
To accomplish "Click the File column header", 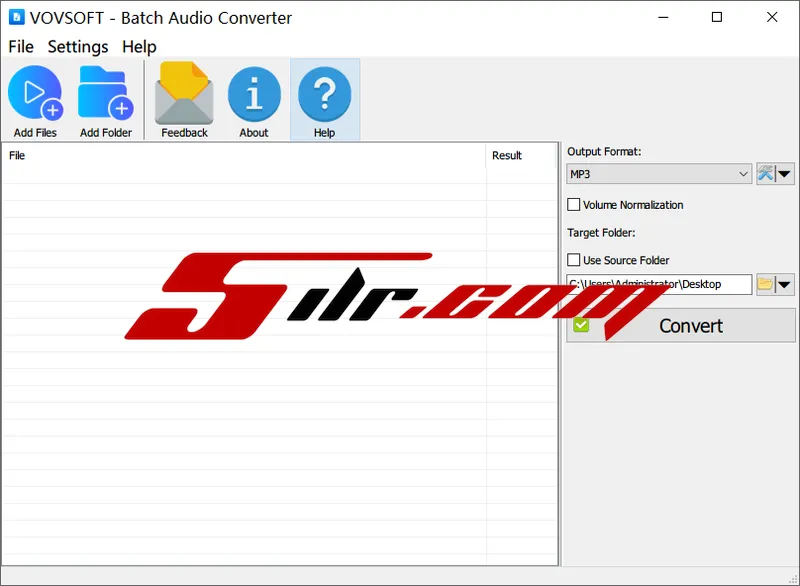I will (244, 156).
